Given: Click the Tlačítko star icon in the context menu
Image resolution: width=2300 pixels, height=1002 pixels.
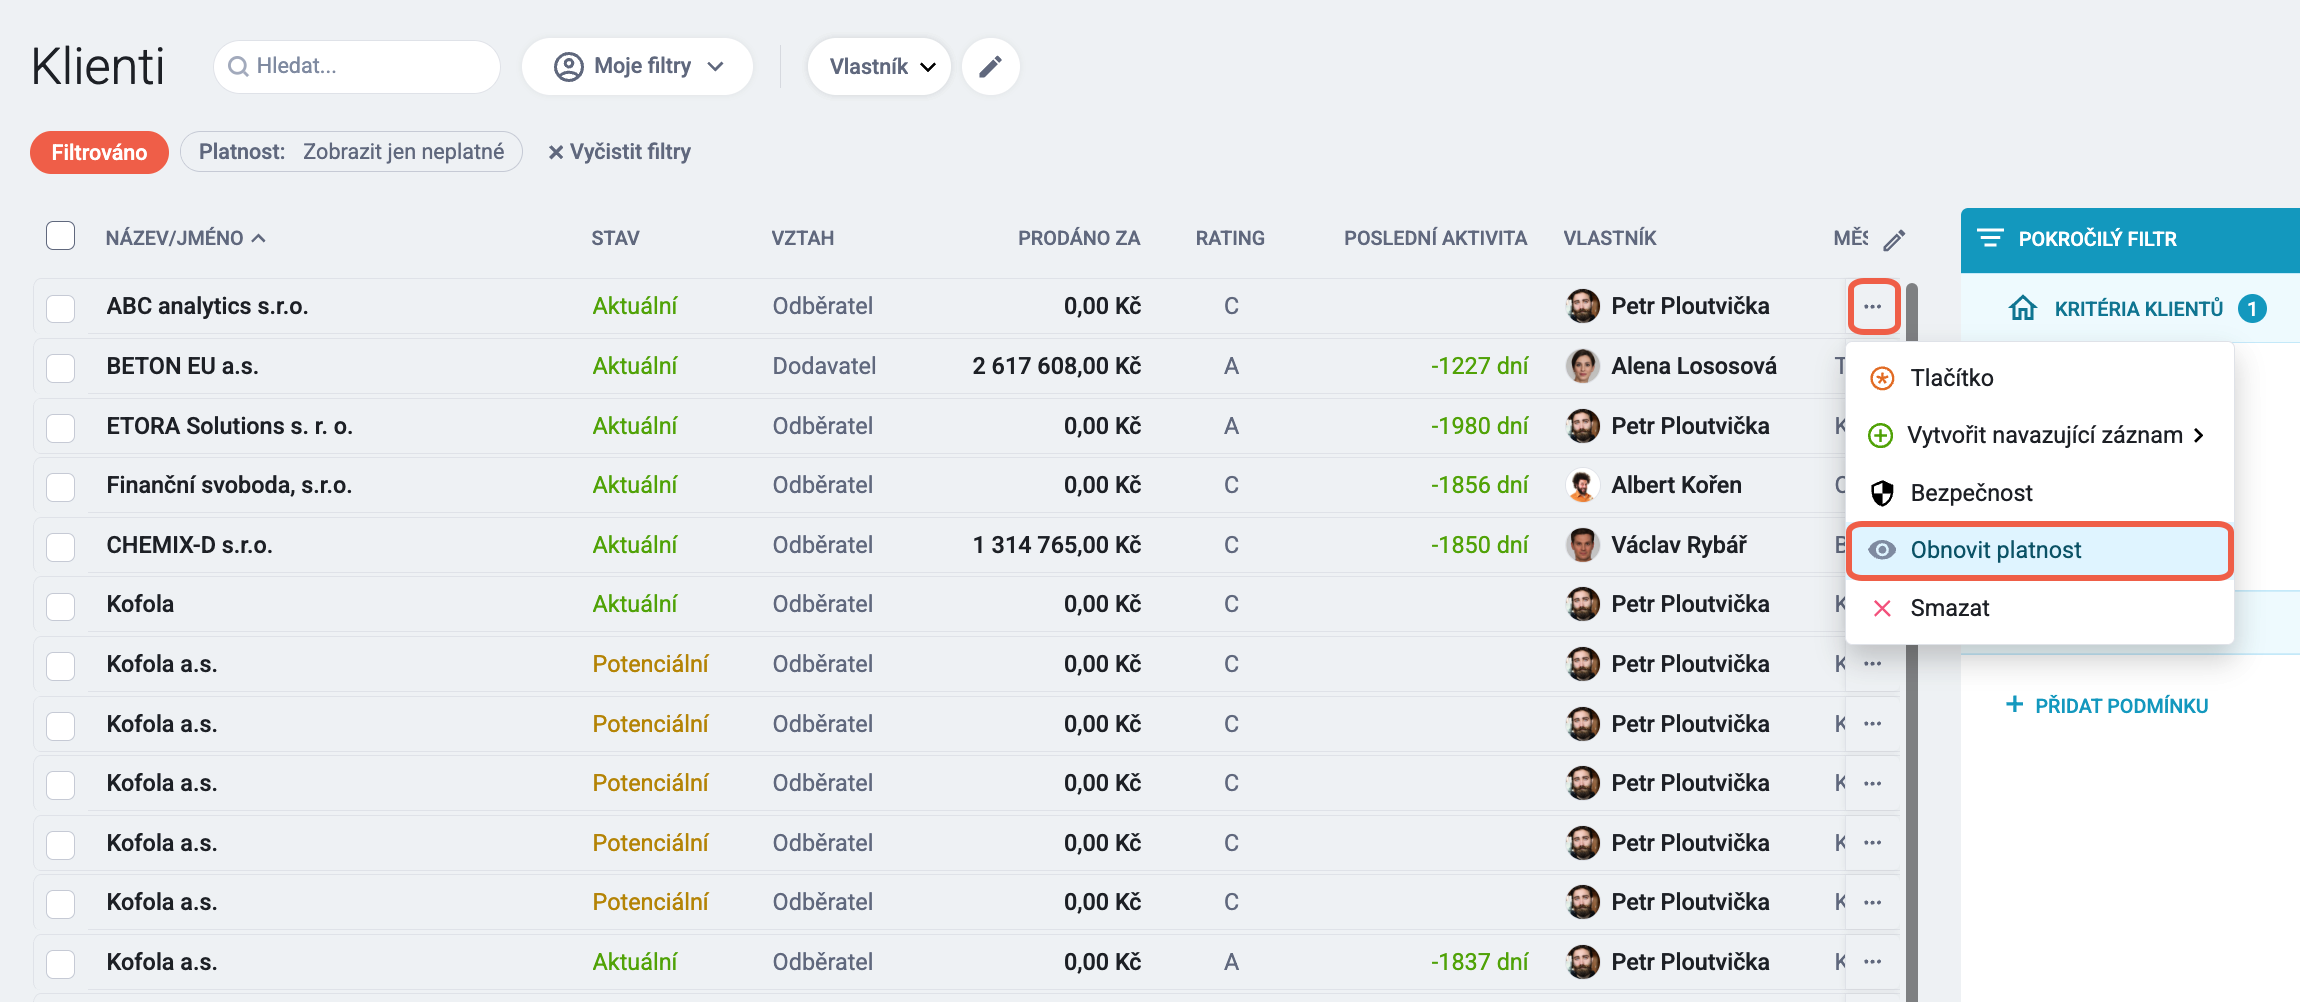Looking at the screenshot, I should tap(1882, 378).
